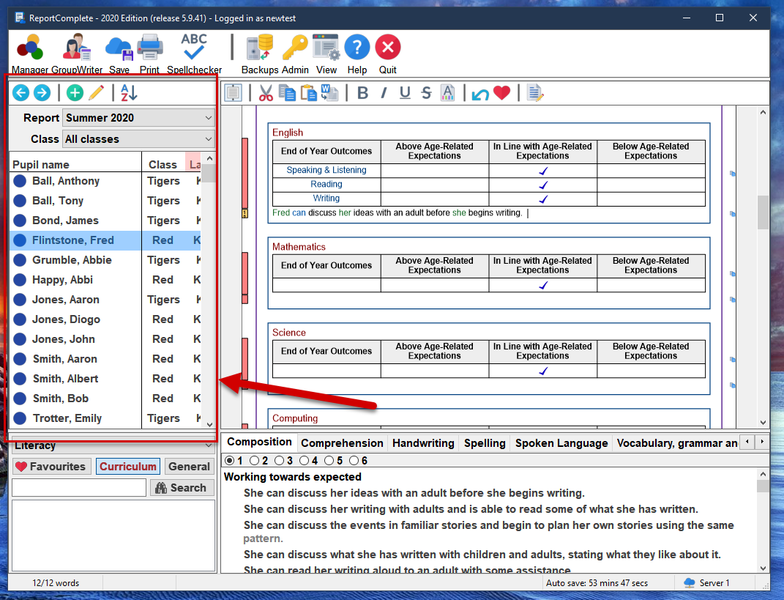Paste from the clipboard icon

[308, 93]
